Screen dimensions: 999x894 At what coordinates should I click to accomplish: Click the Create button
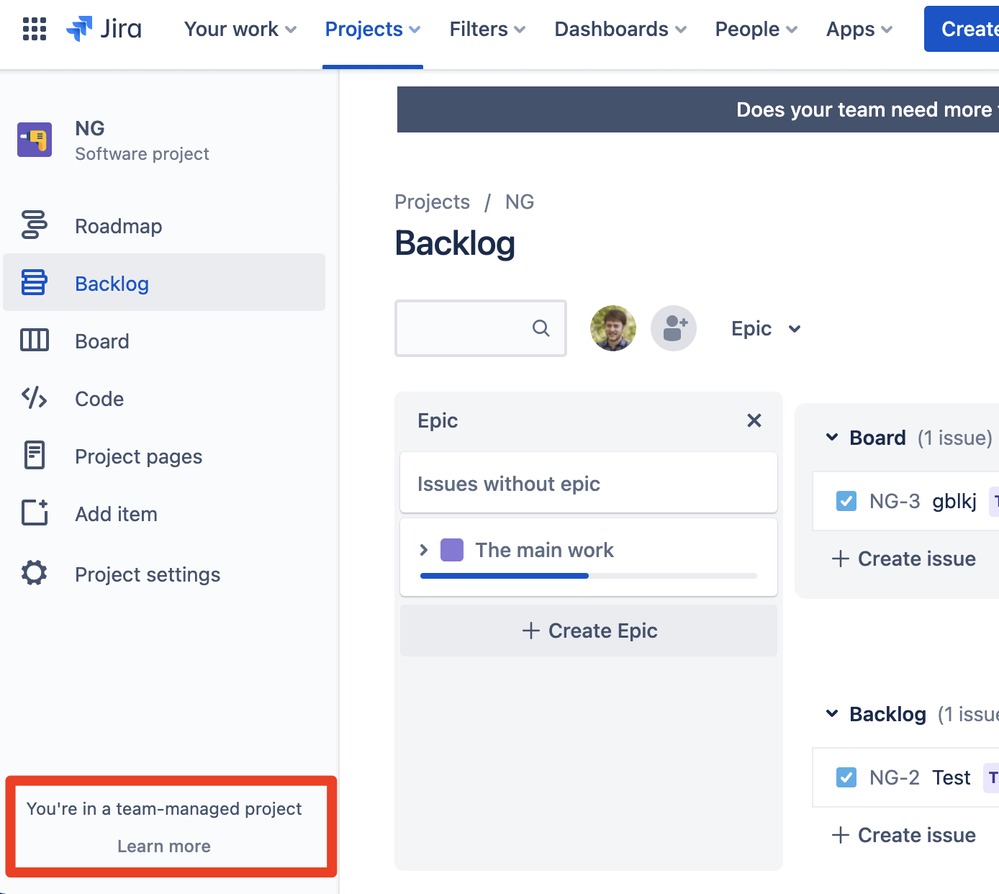coord(961,29)
